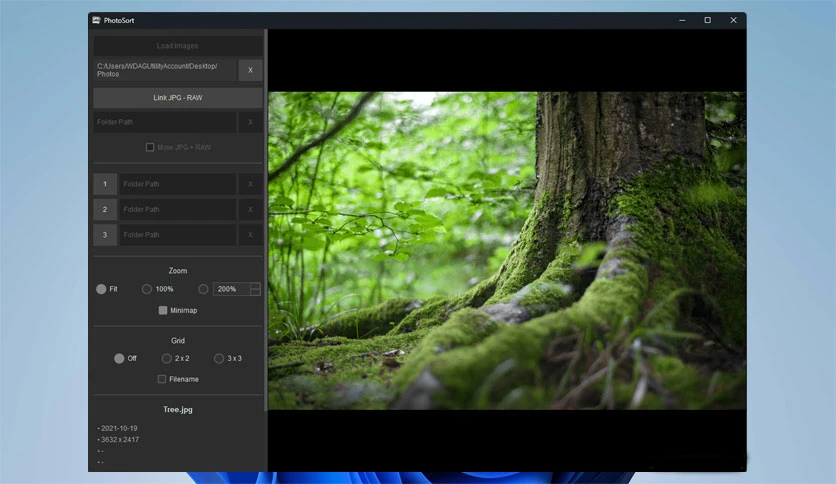Clear the RAW folder path with its X
Image resolution: width=836 pixels, height=484 pixels.
250,122
